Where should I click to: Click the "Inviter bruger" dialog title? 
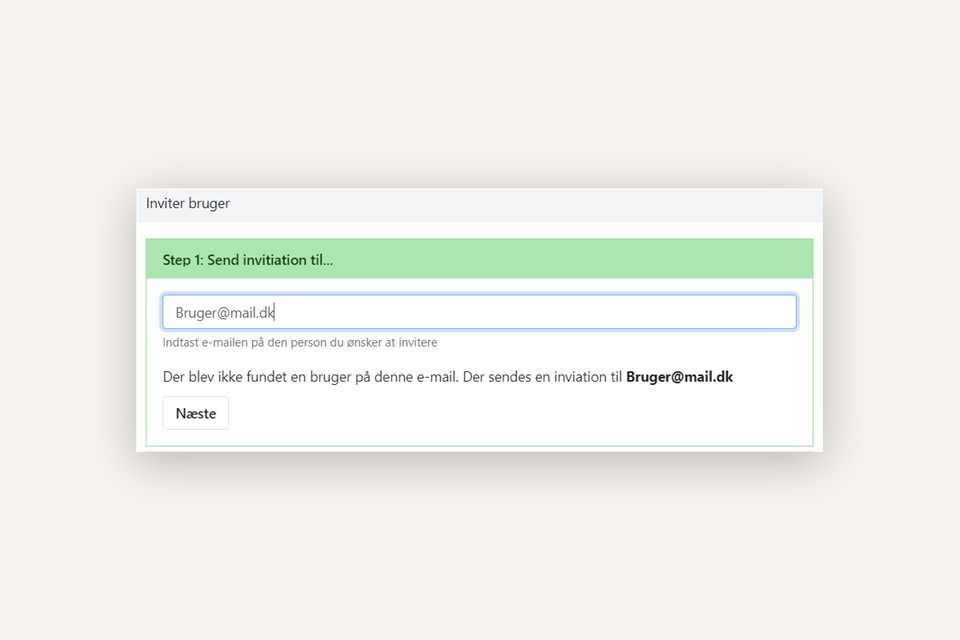pos(188,204)
